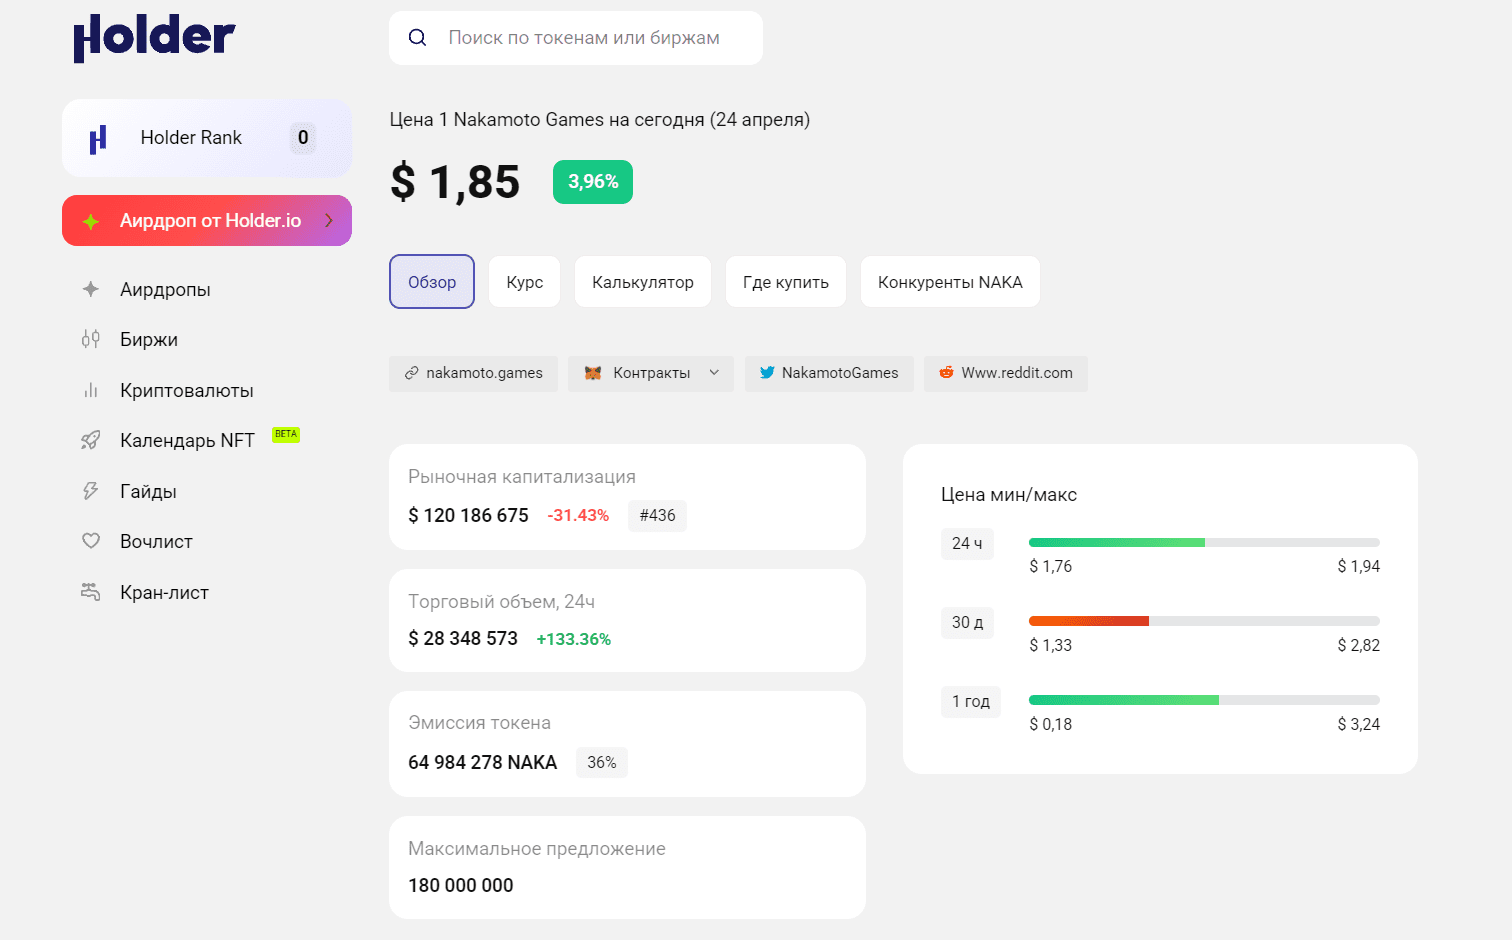
Task: Click the Аирдропы sparkle icon
Action: pyautogui.click(x=91, y=289)
